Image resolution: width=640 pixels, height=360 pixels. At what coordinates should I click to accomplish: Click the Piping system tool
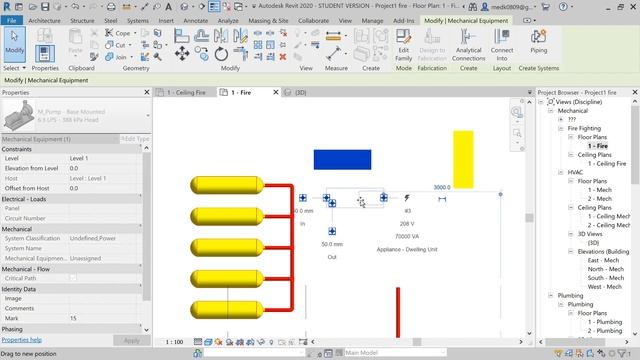[538, 42]
